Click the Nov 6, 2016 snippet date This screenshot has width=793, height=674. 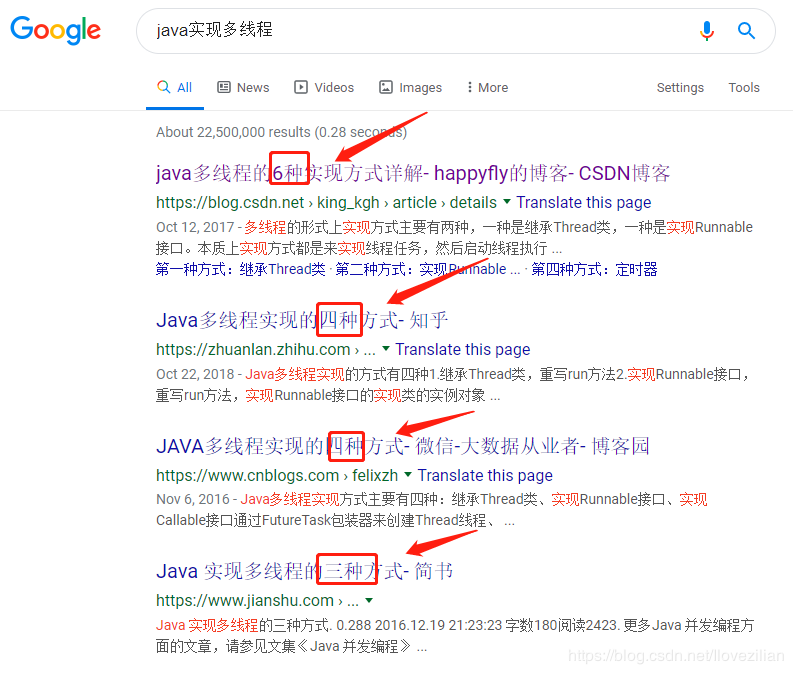pyautogui.click(x=193, y=499)
